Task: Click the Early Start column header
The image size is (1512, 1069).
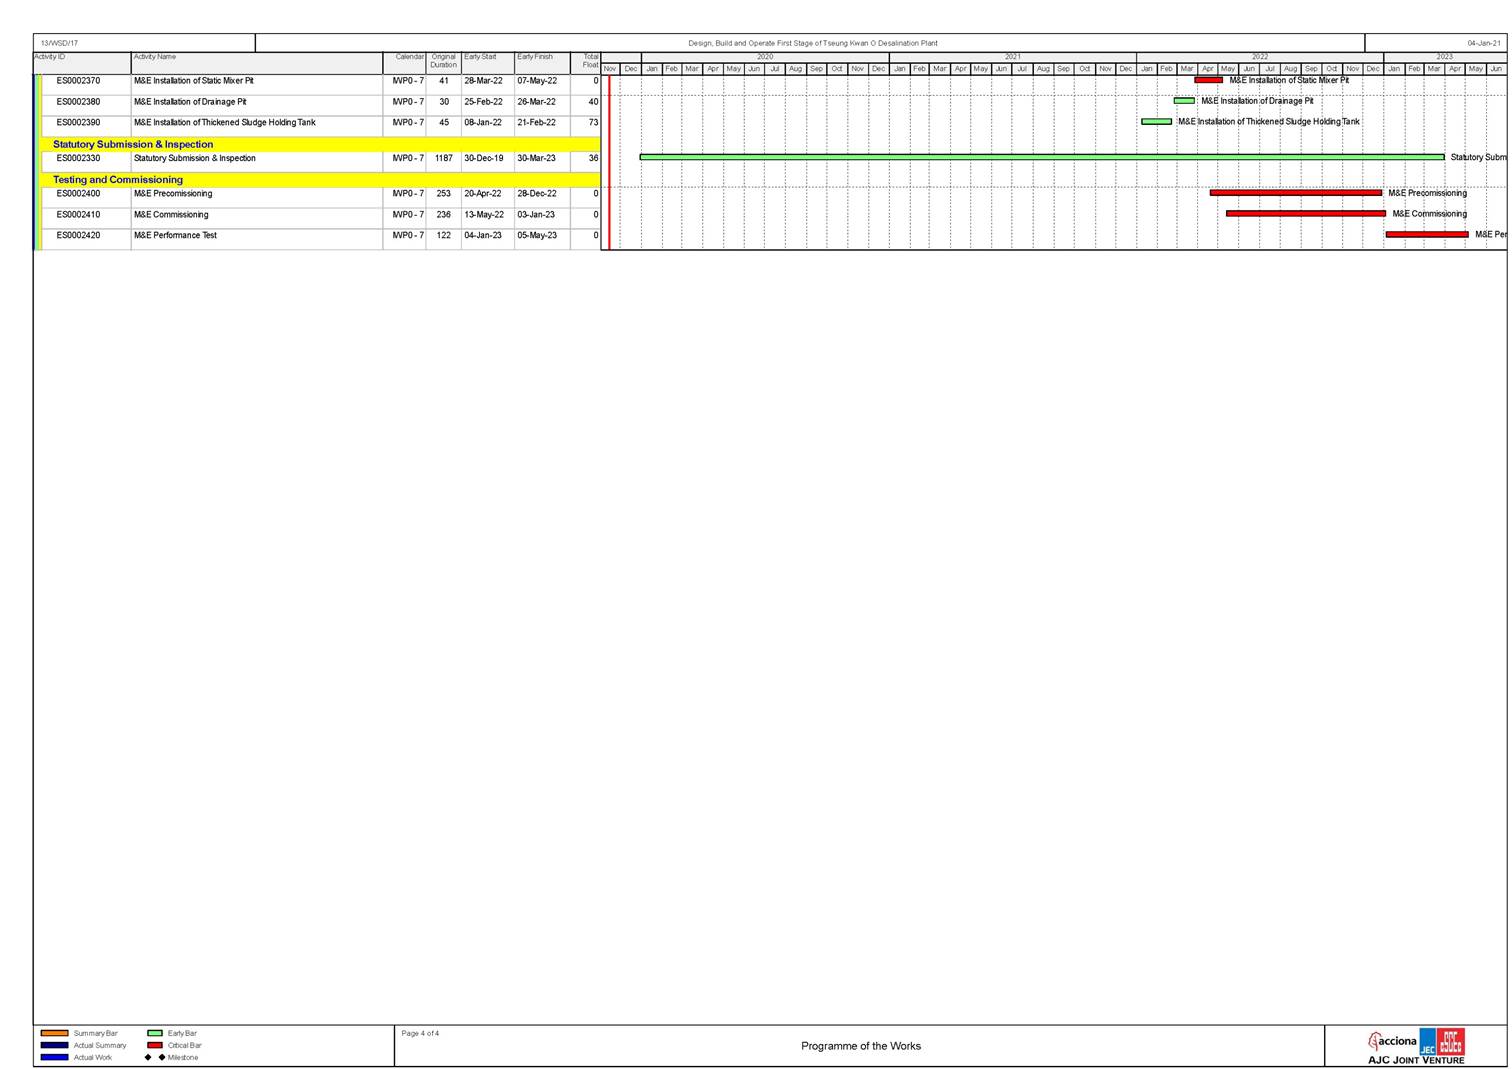Action: [x=480, y=57]
